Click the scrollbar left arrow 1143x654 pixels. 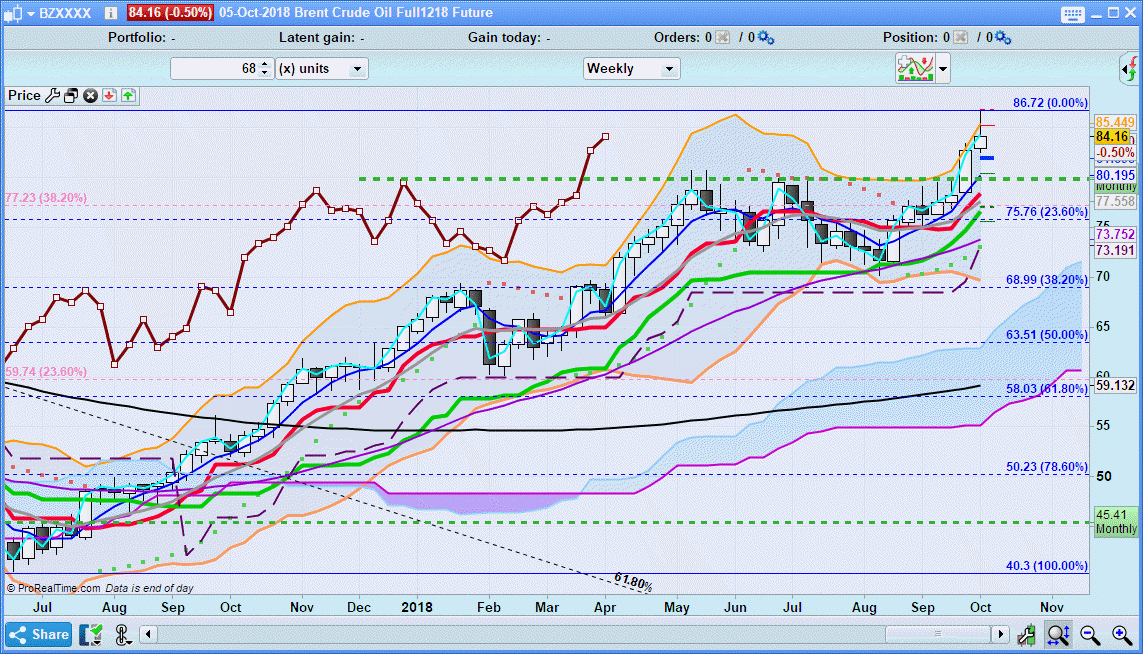click(148, 634)
